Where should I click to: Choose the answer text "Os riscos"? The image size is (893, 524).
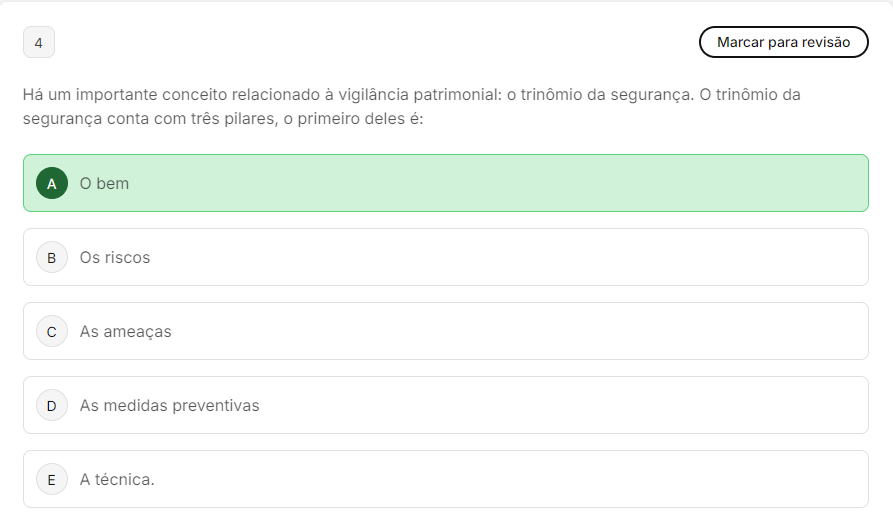[115, 258]
